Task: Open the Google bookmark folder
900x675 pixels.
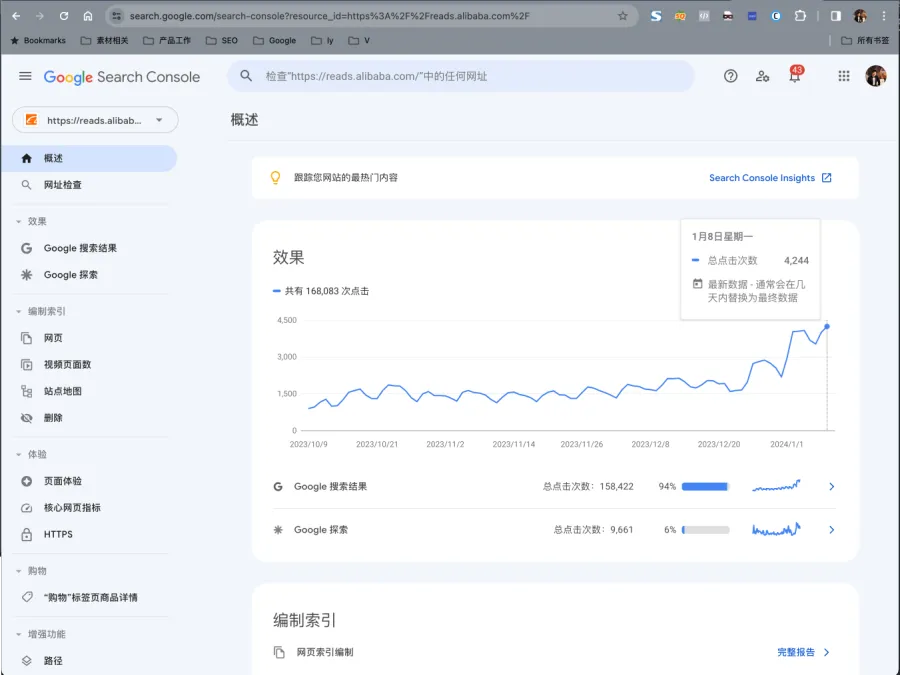Action: 274,41
